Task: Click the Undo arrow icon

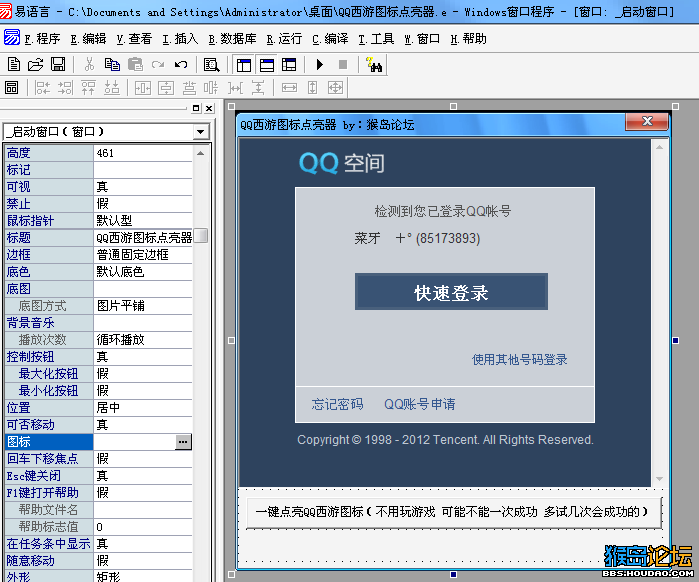Action: [181, 65]
